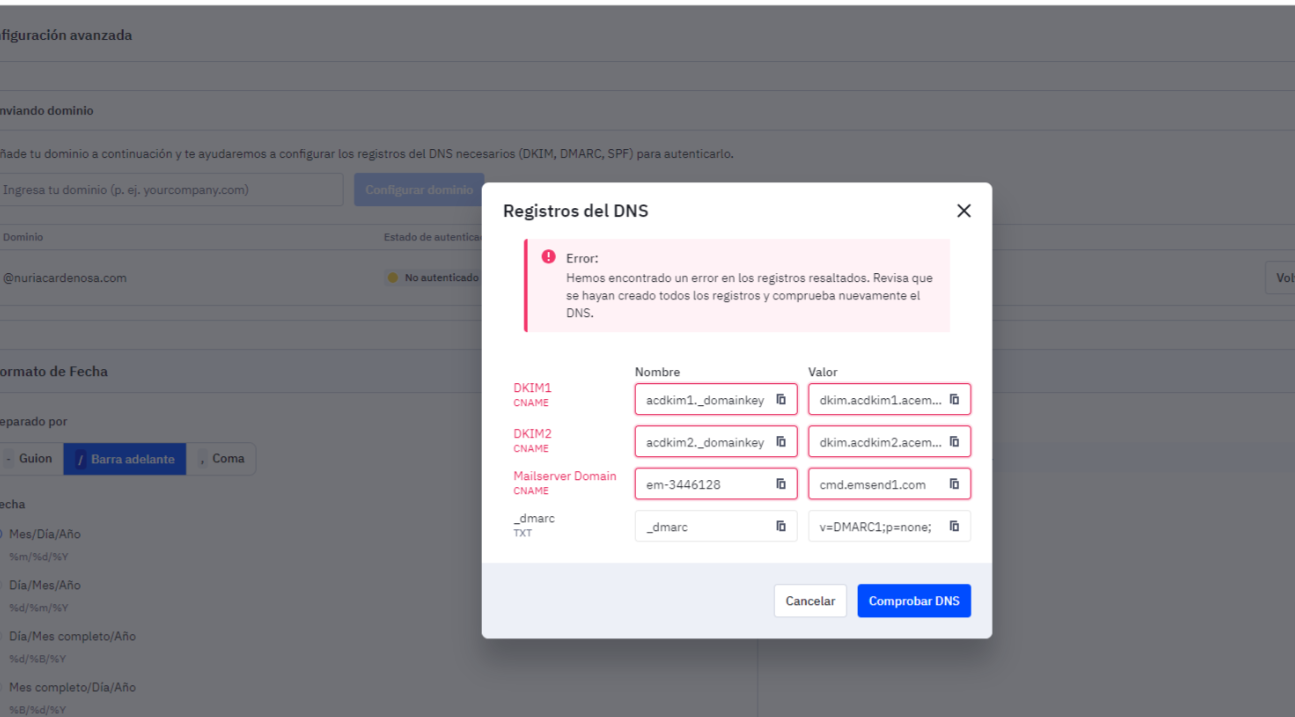The width and height of the screenshot is (1295, 717).
Task: Copy the value cmd.emsend1.com
Action: (x=954, y=484)
